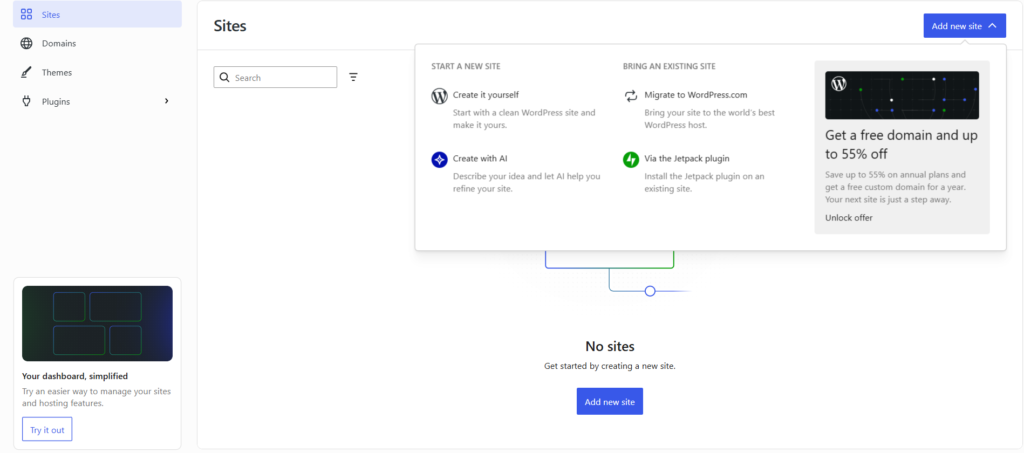
Task: Click the Sites grid icon in sidebar
Action: (x=26, y=15)
